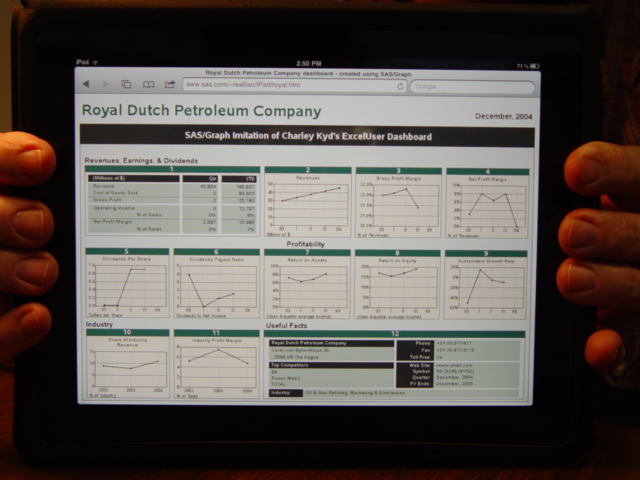Open the Sustainable Growth Rate chart
The height and width of the screenshot is (480, 640).
point(486,285)
